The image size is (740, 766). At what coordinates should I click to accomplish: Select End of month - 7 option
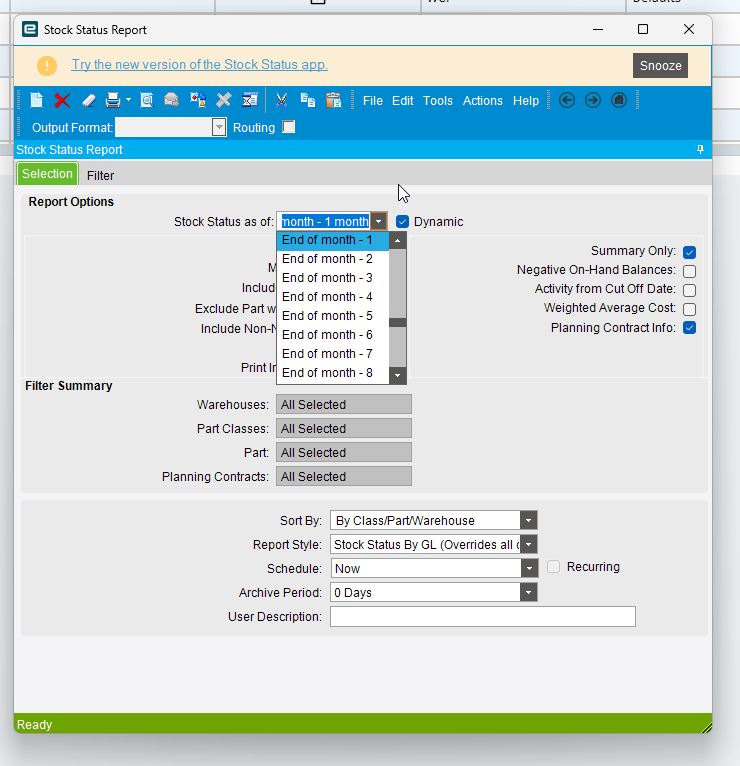coord(333,354)
